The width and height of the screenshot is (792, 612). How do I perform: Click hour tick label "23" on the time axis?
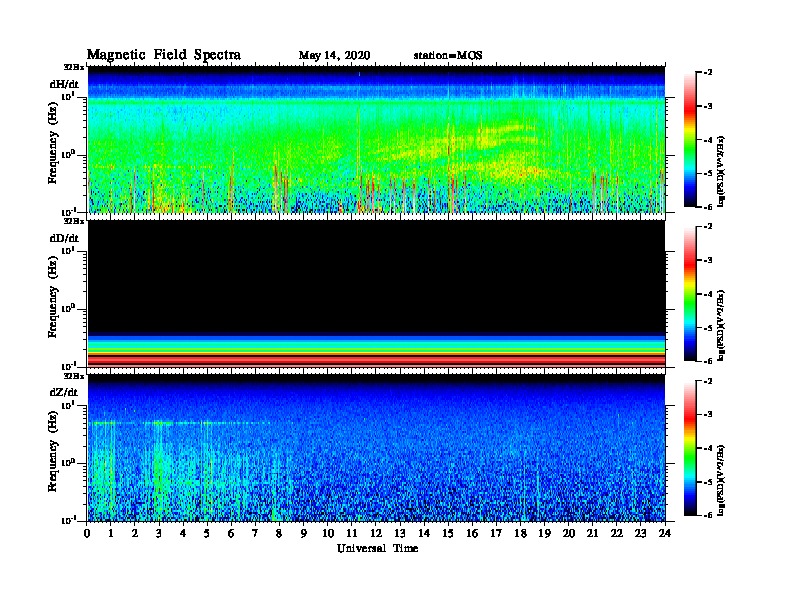click(640, 534)
